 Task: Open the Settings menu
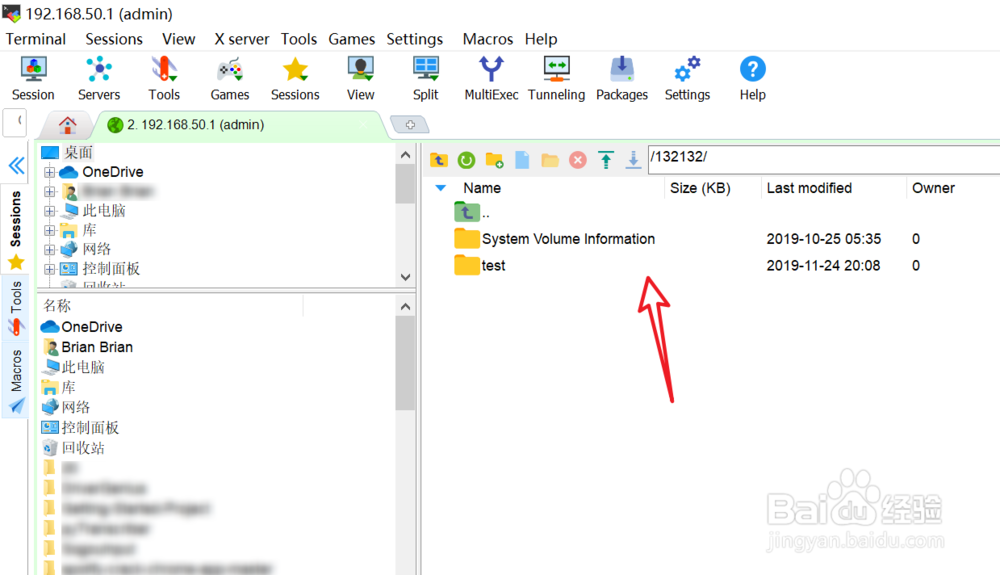[x=415, y=39]
